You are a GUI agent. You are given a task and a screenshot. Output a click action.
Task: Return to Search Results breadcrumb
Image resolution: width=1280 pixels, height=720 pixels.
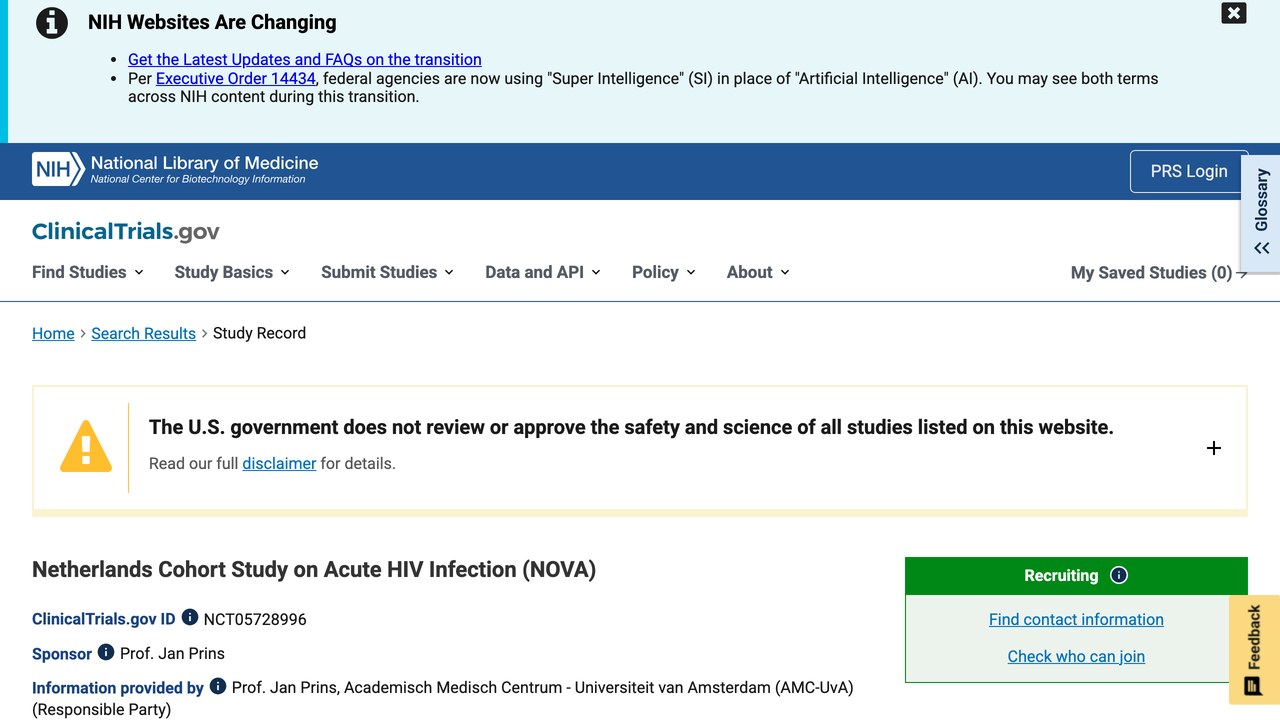pyautogui.click(x=143, y=333)
